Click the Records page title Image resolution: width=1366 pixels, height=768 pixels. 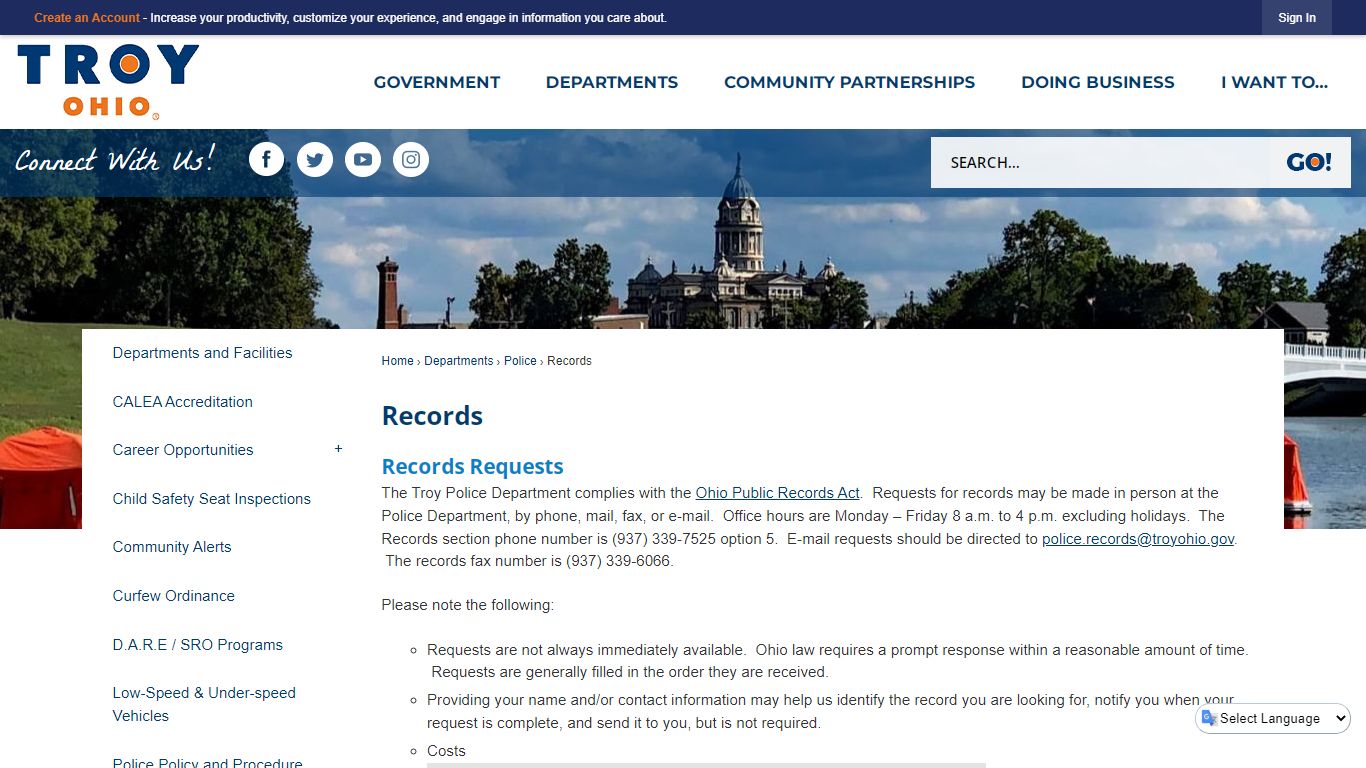point(433,416)
